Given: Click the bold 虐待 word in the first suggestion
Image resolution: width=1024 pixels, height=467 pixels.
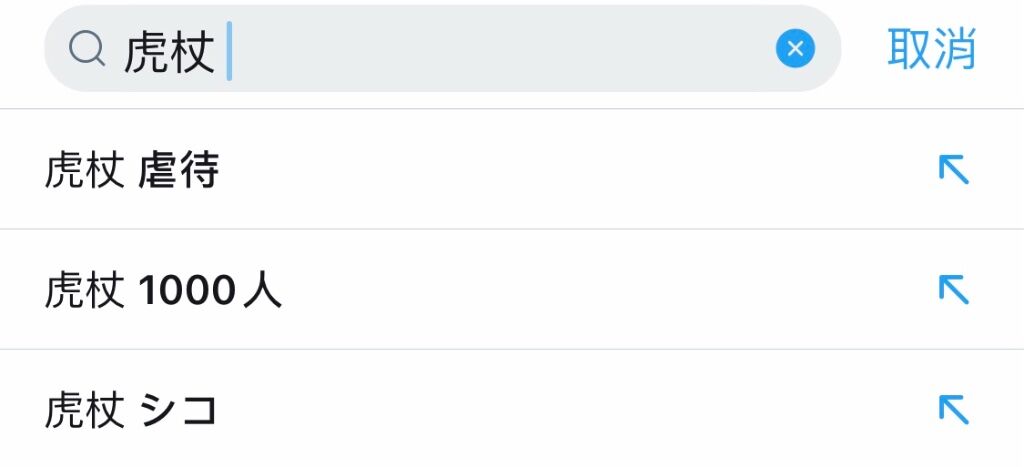Looking at the screenshot, I should point(178,170).
